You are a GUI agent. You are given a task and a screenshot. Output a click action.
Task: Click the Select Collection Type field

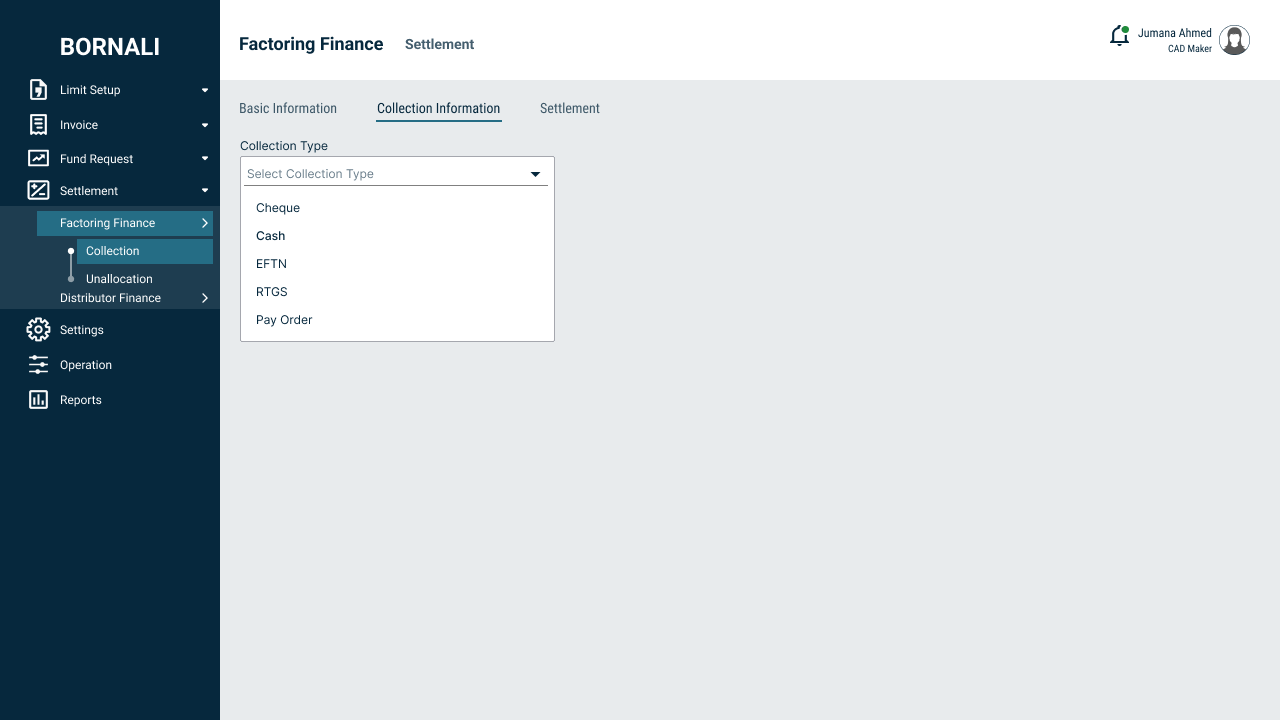tap(397, 173)
